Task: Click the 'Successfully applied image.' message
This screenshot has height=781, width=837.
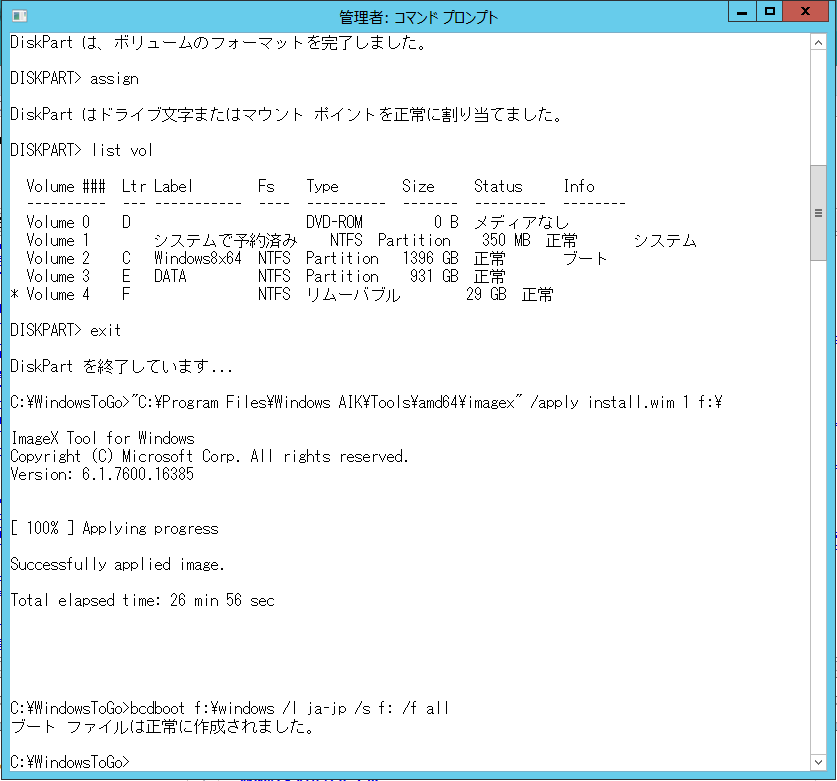Action: 117,564
